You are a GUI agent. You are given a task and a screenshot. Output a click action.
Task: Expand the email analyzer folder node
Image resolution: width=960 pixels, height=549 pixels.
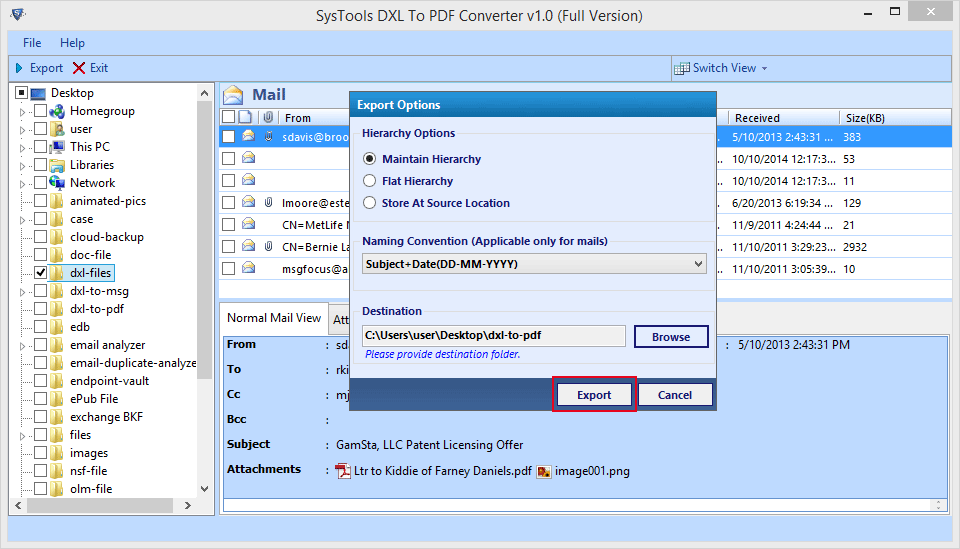(23, 346)
